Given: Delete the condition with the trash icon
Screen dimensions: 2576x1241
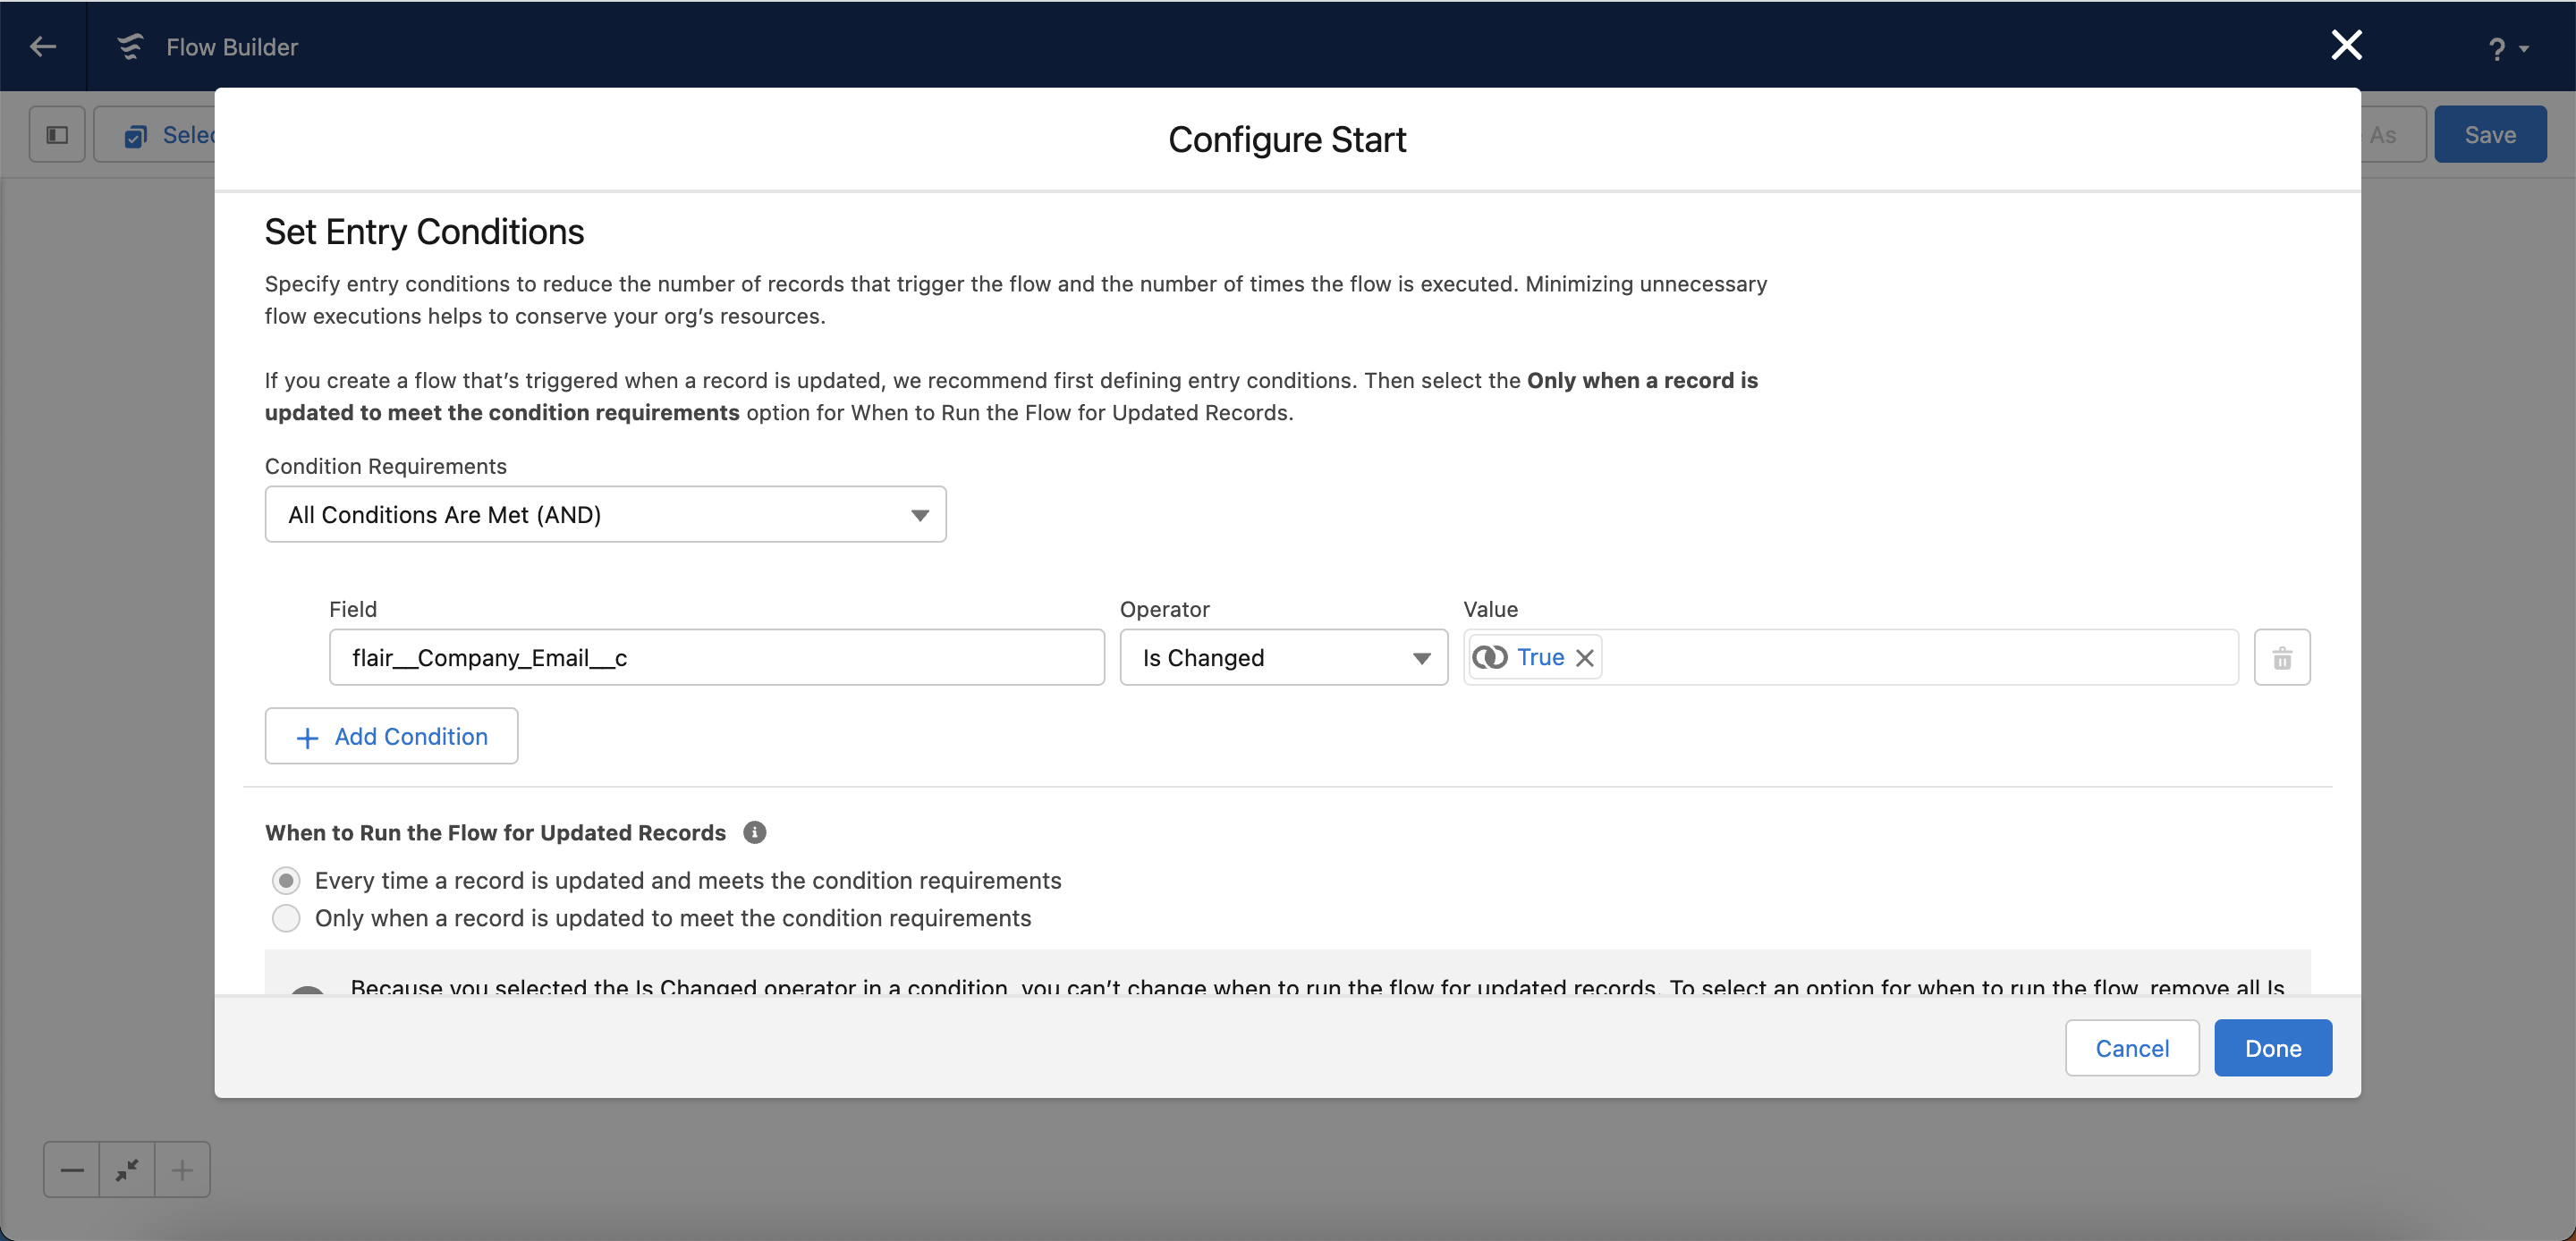Looking at the screenshot, I should tap(2281, 658).
